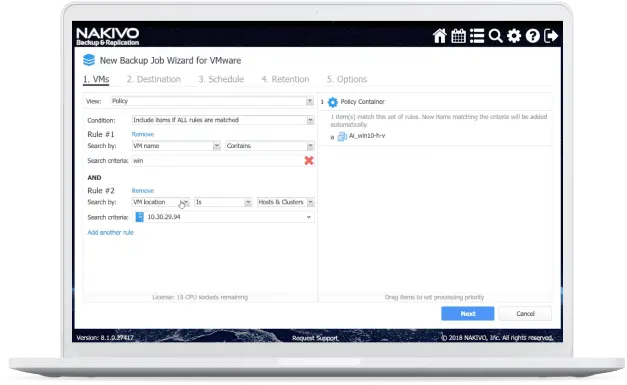Click the Next button
Image resolution: width=627 pixels, height=385 pixels.
(x=467, y=314)
